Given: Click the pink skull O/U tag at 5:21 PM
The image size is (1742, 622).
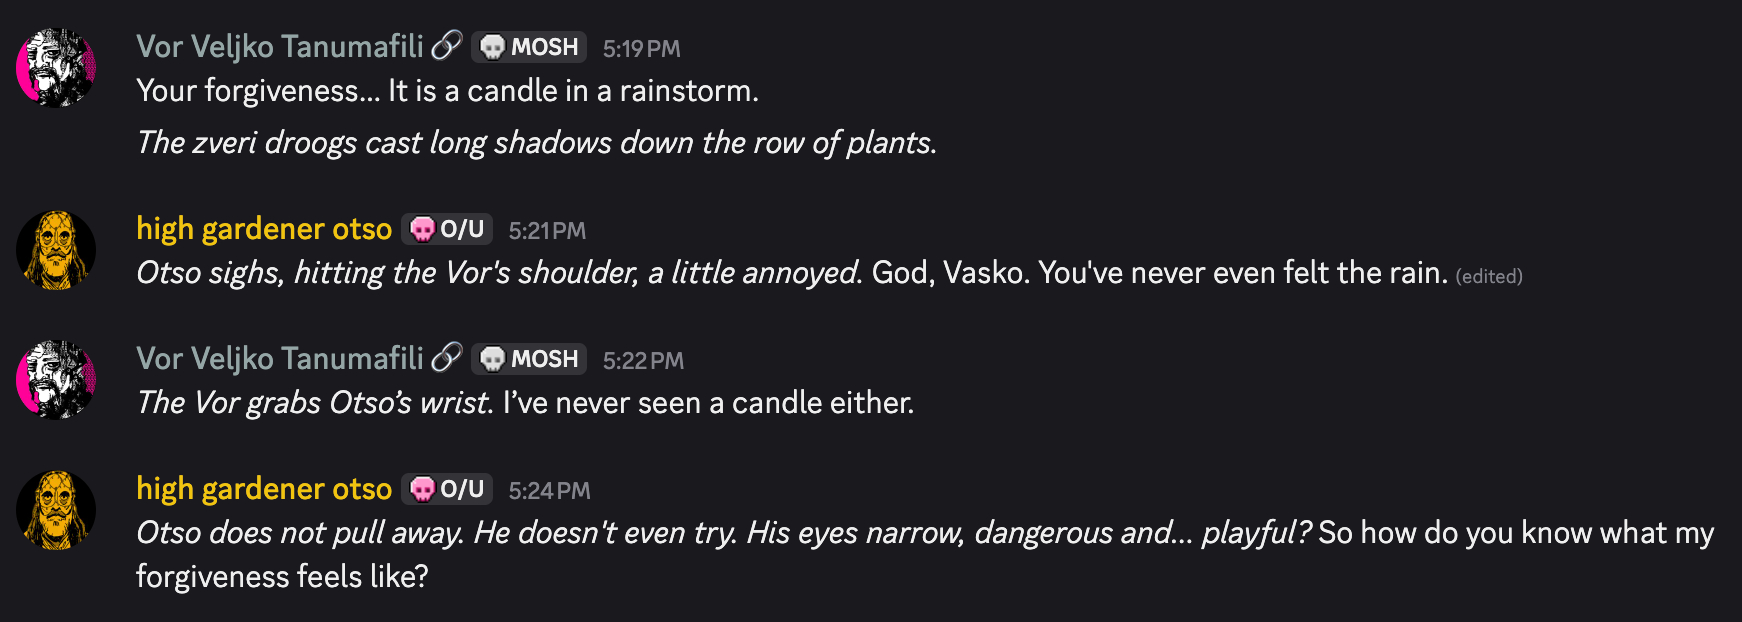Looking at the screenshot, I should coord(447,229).
